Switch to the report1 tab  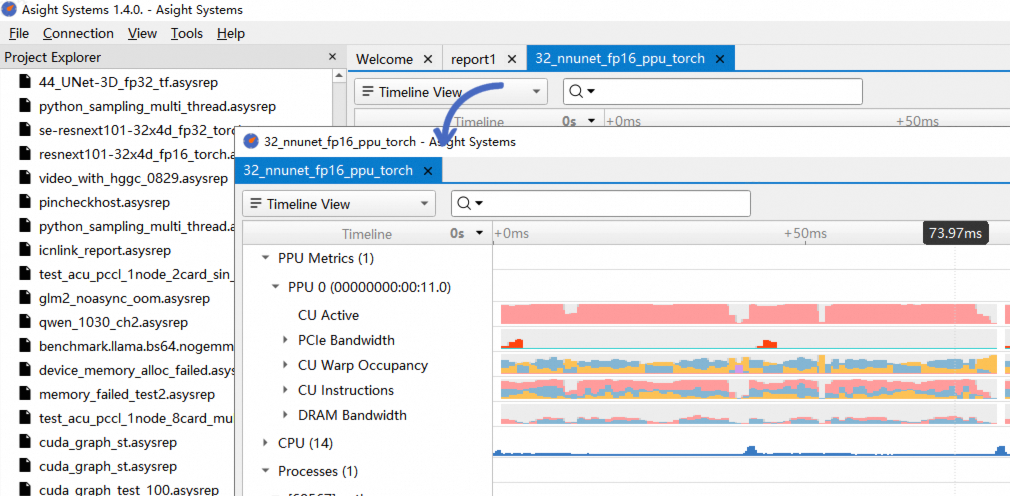(x=473, y=59)
